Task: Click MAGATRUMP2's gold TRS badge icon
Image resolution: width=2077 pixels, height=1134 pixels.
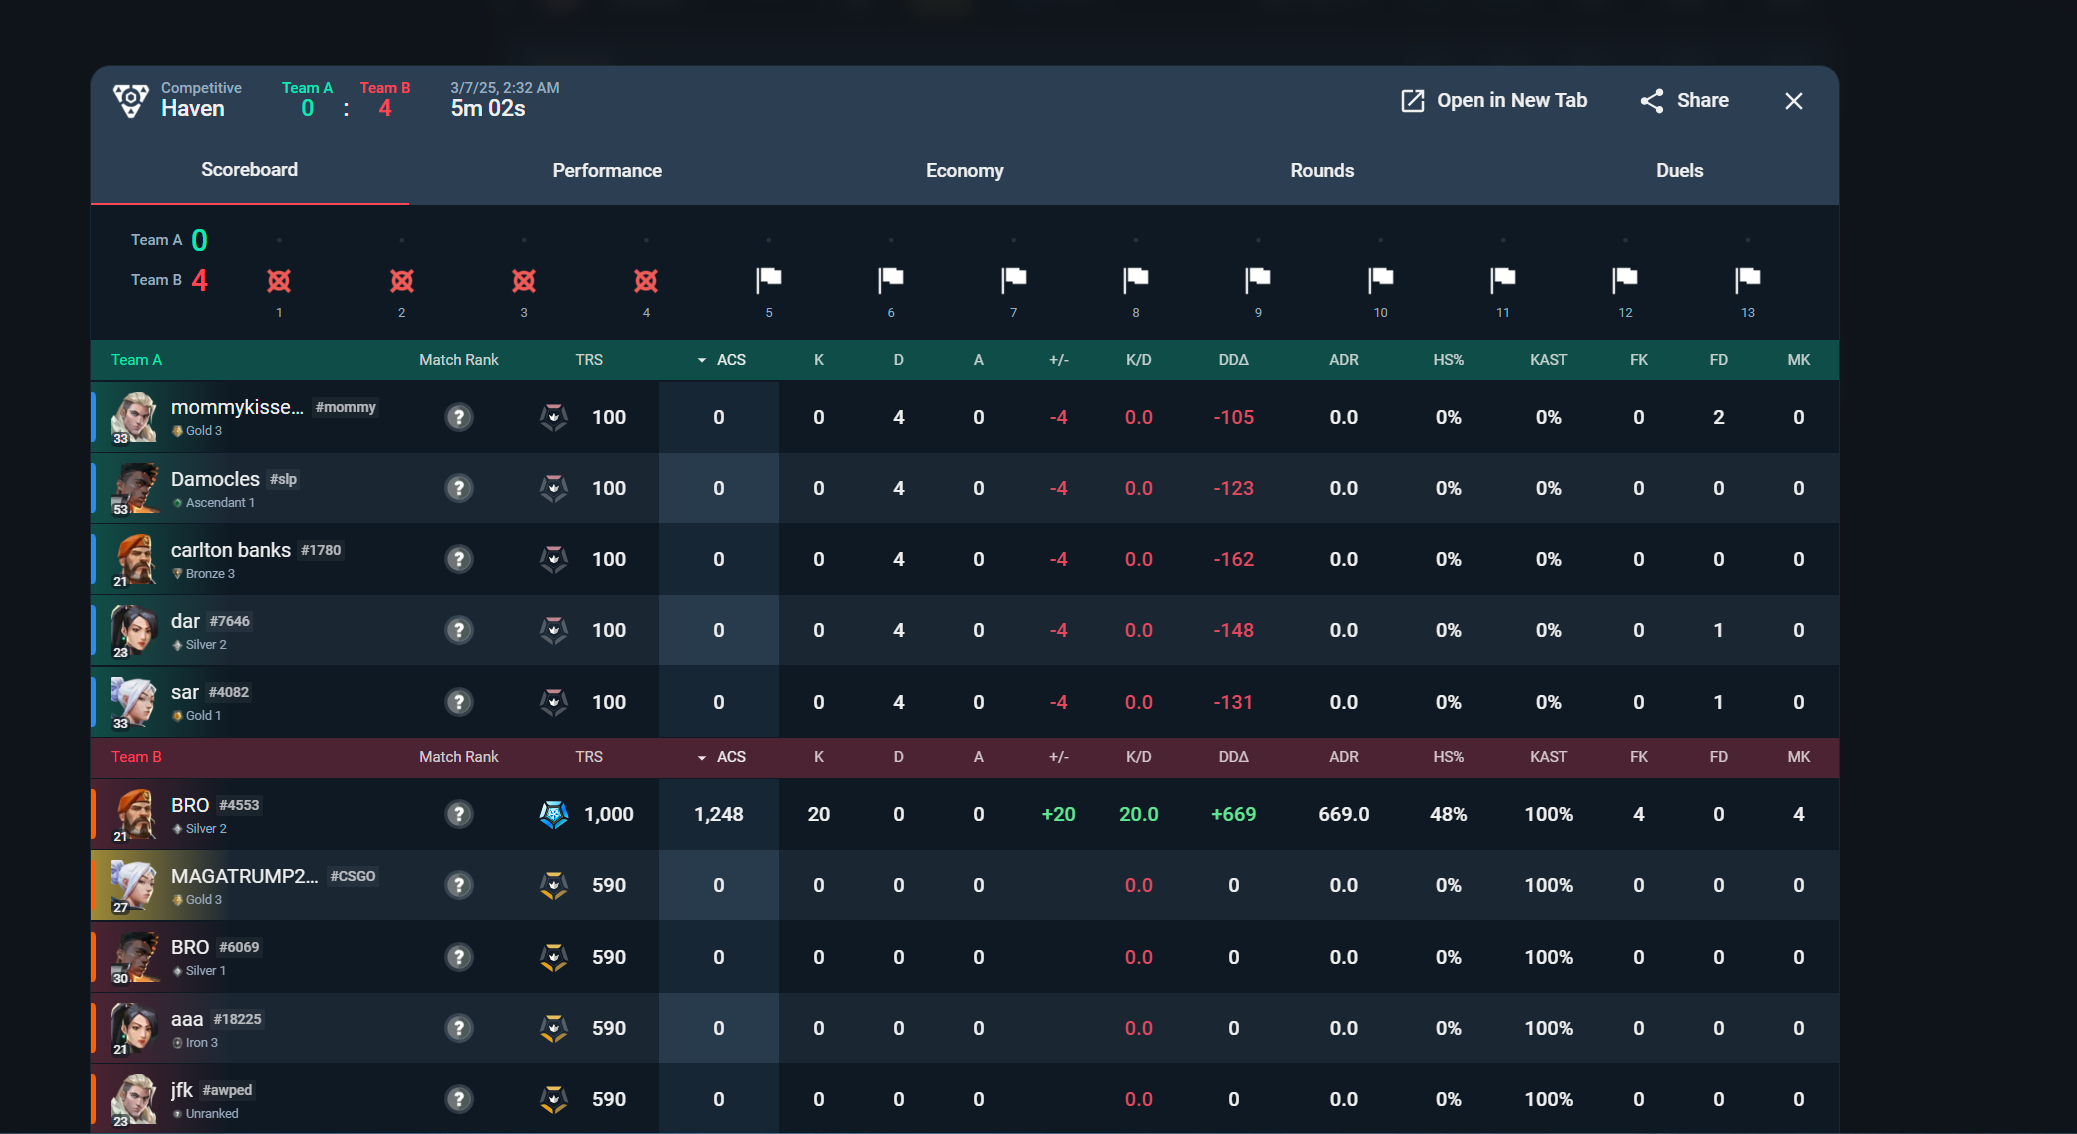Action: click(554, 885)
